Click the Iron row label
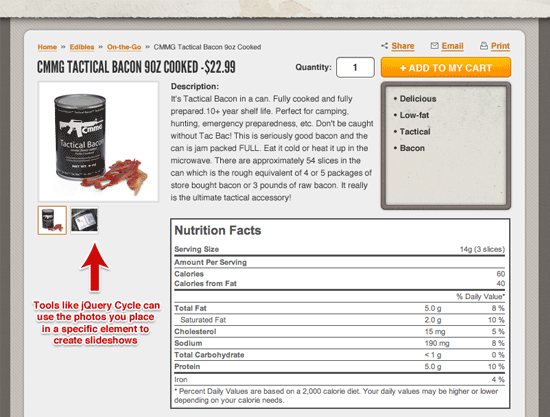Viewport: 550px width, 417px height. 181,379
